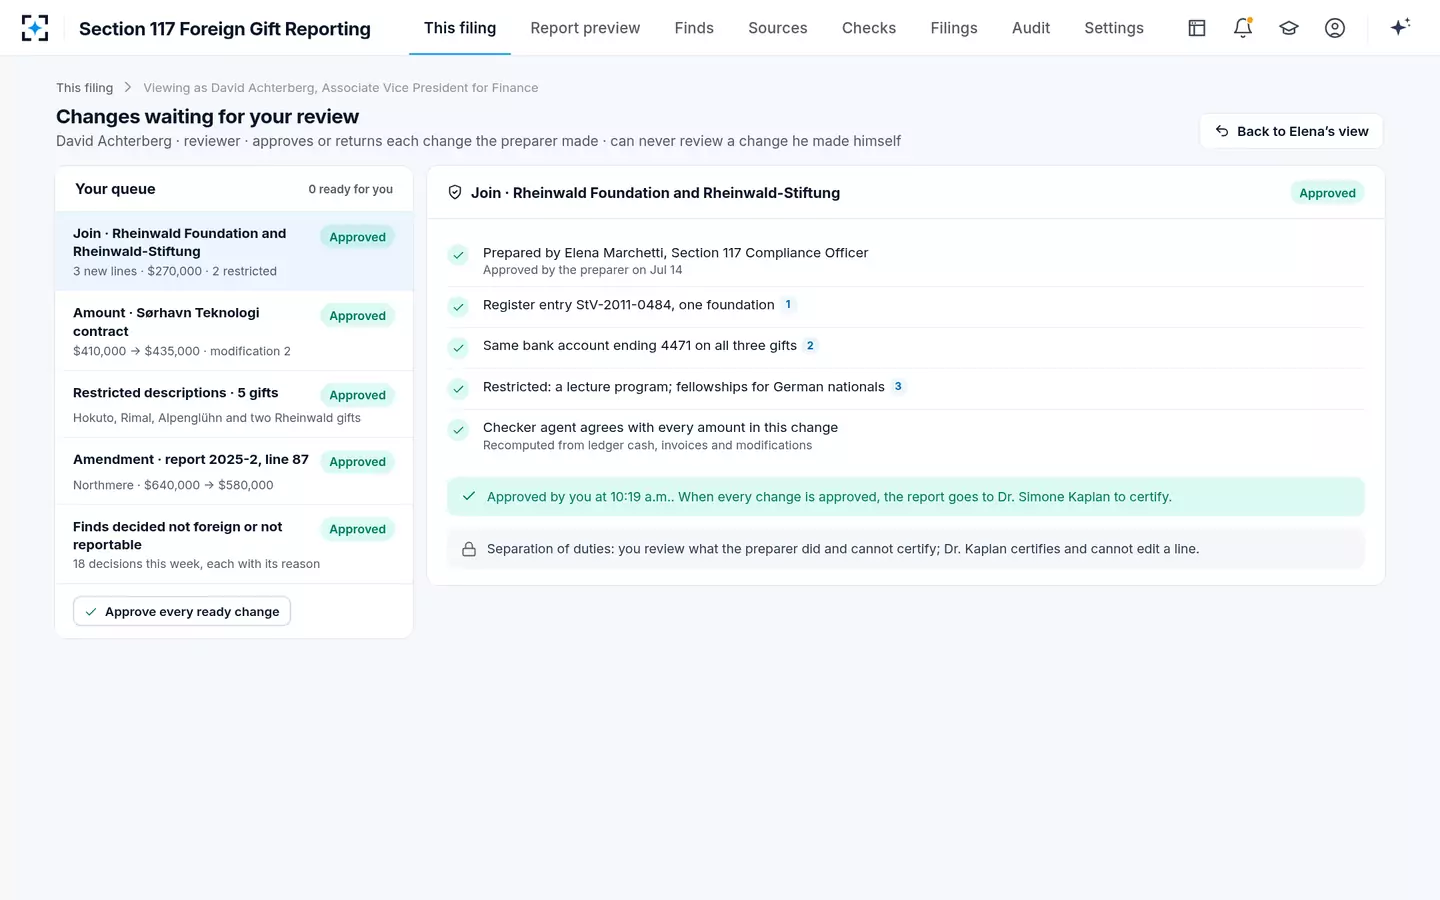
Task: Open footnote 2 on Same bank account row
Action: (x=810, y=346)
